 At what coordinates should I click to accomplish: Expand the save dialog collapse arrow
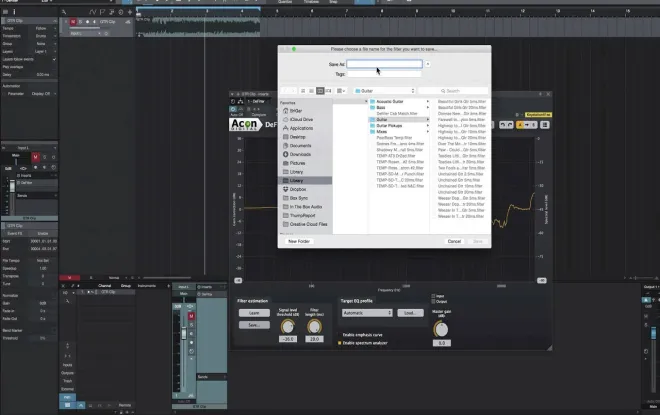pos(428,64)
